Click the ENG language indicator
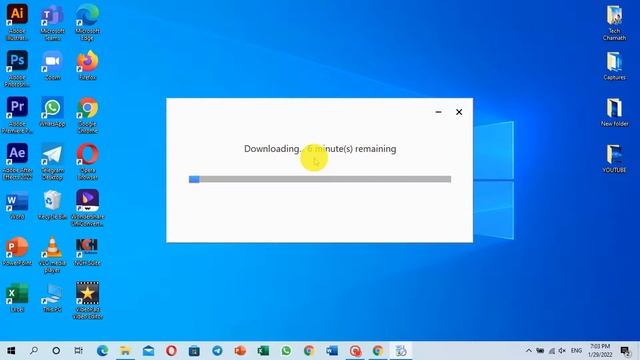This screenshot has width=640, height=360. tap(576, 351)
